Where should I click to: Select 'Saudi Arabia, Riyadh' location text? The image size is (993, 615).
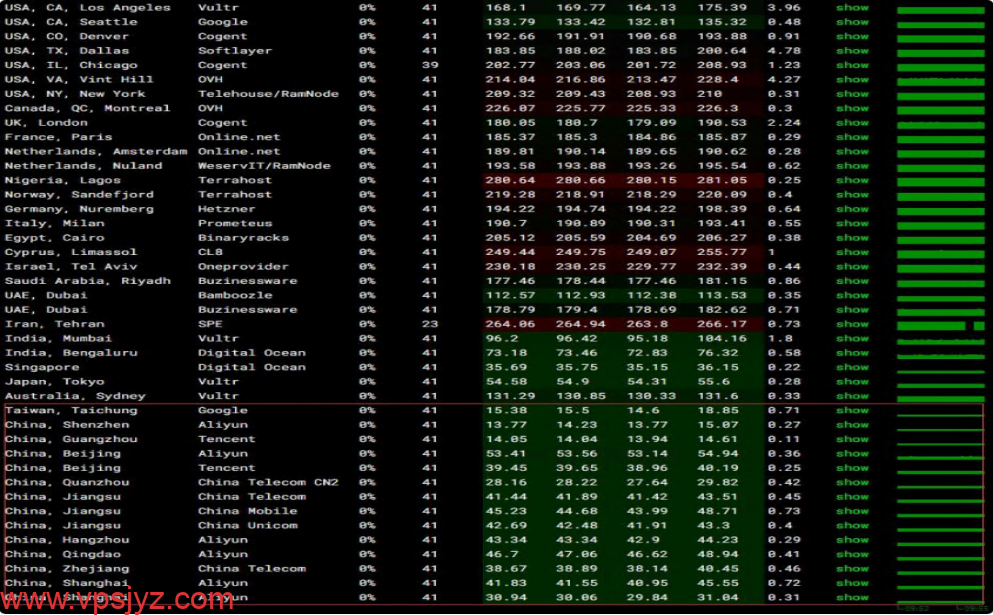(x=87, y=281)
